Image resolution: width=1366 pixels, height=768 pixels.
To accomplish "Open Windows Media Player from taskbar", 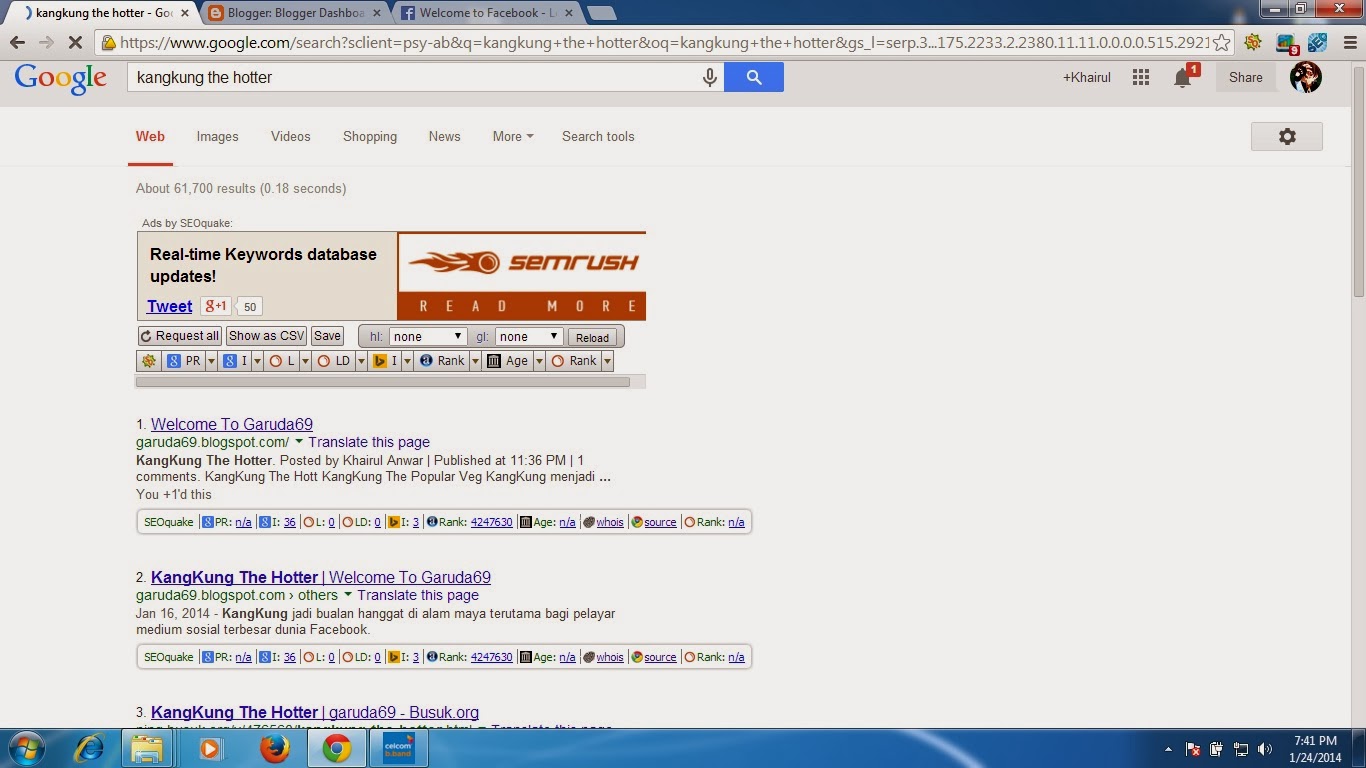I will [x=210, y=748].
